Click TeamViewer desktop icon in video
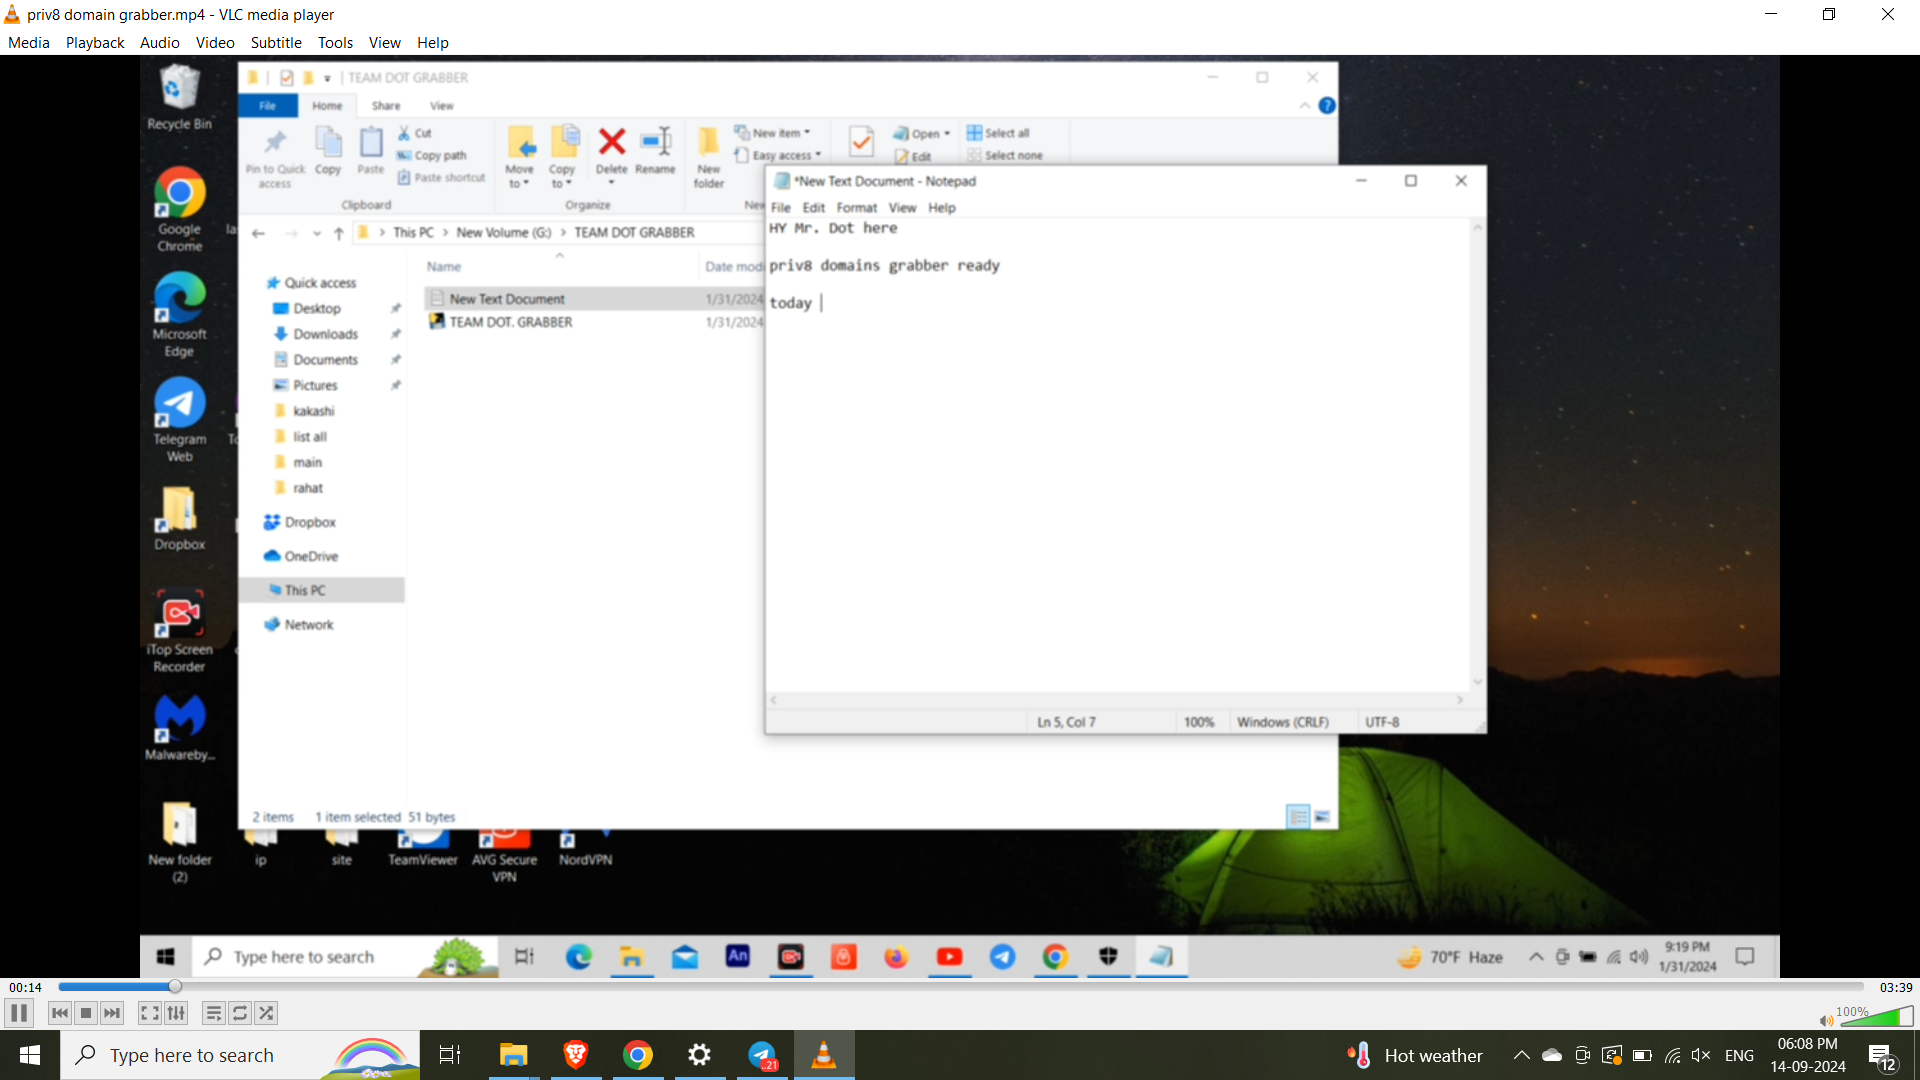Image resolution: width=1920 pixels, height=1080 pixels. (x=422, y=850)
